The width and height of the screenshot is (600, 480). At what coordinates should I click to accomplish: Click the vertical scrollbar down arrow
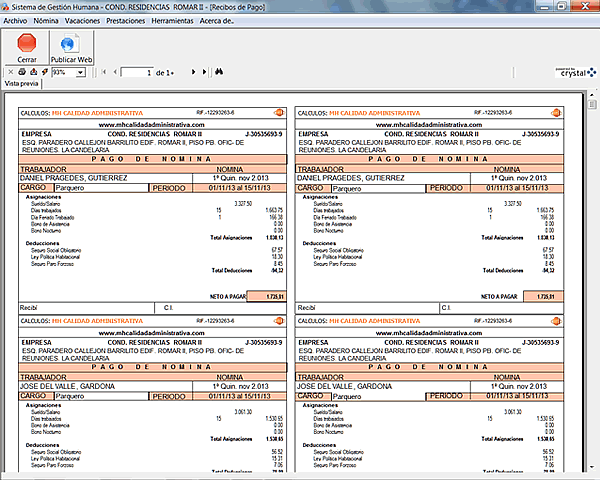click(x=593, y=474)
